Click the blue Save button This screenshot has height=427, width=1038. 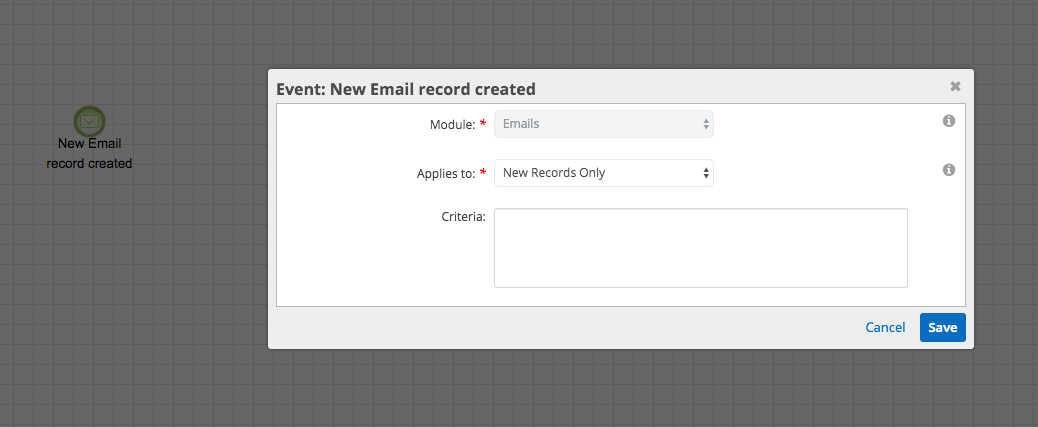pos(943,328)
